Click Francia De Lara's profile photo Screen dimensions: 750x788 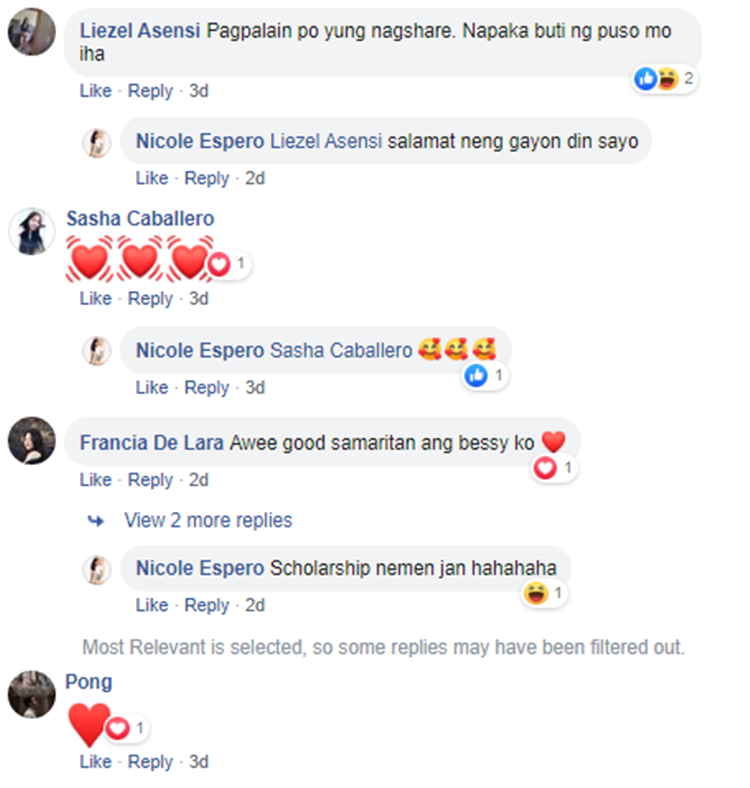tap(32, 441)
